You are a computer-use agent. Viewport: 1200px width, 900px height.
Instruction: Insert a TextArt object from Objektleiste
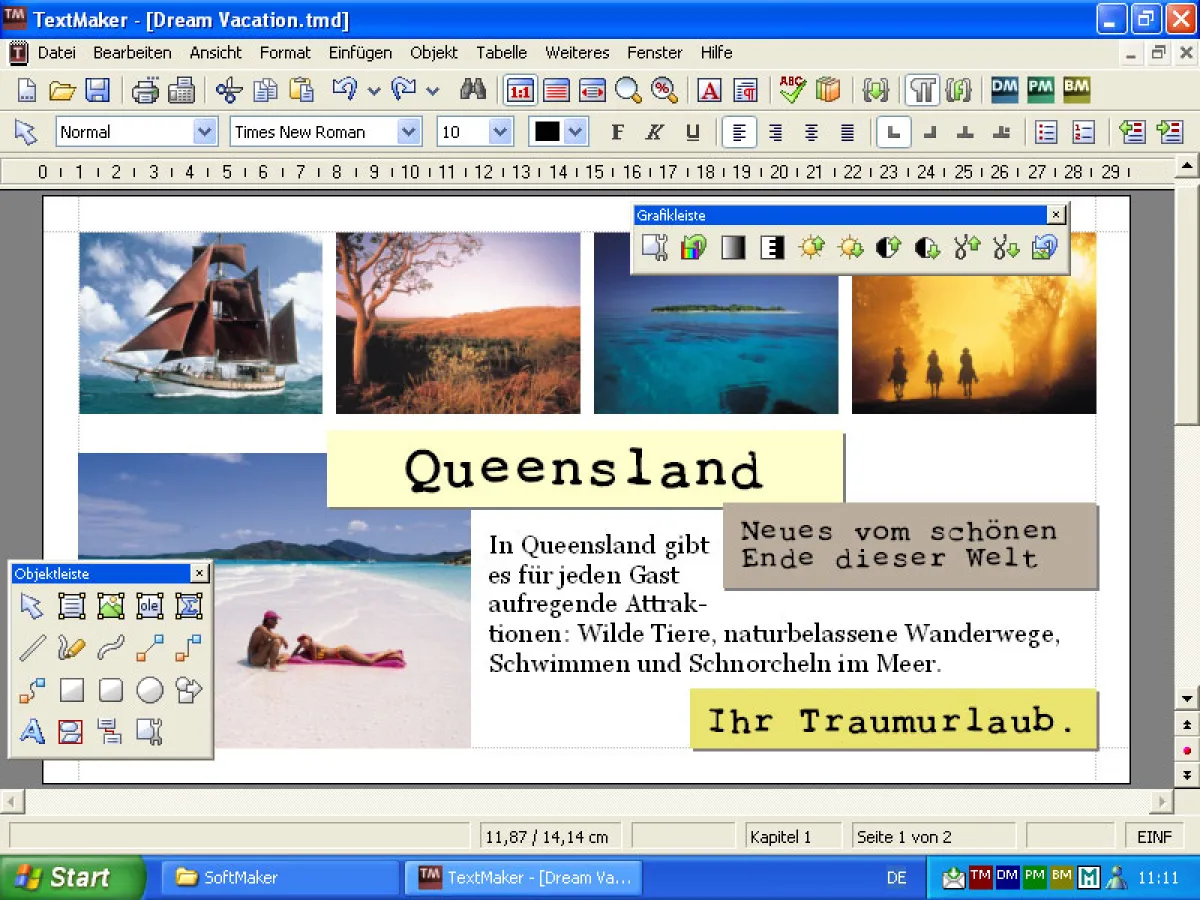click(x=32, y=732)
